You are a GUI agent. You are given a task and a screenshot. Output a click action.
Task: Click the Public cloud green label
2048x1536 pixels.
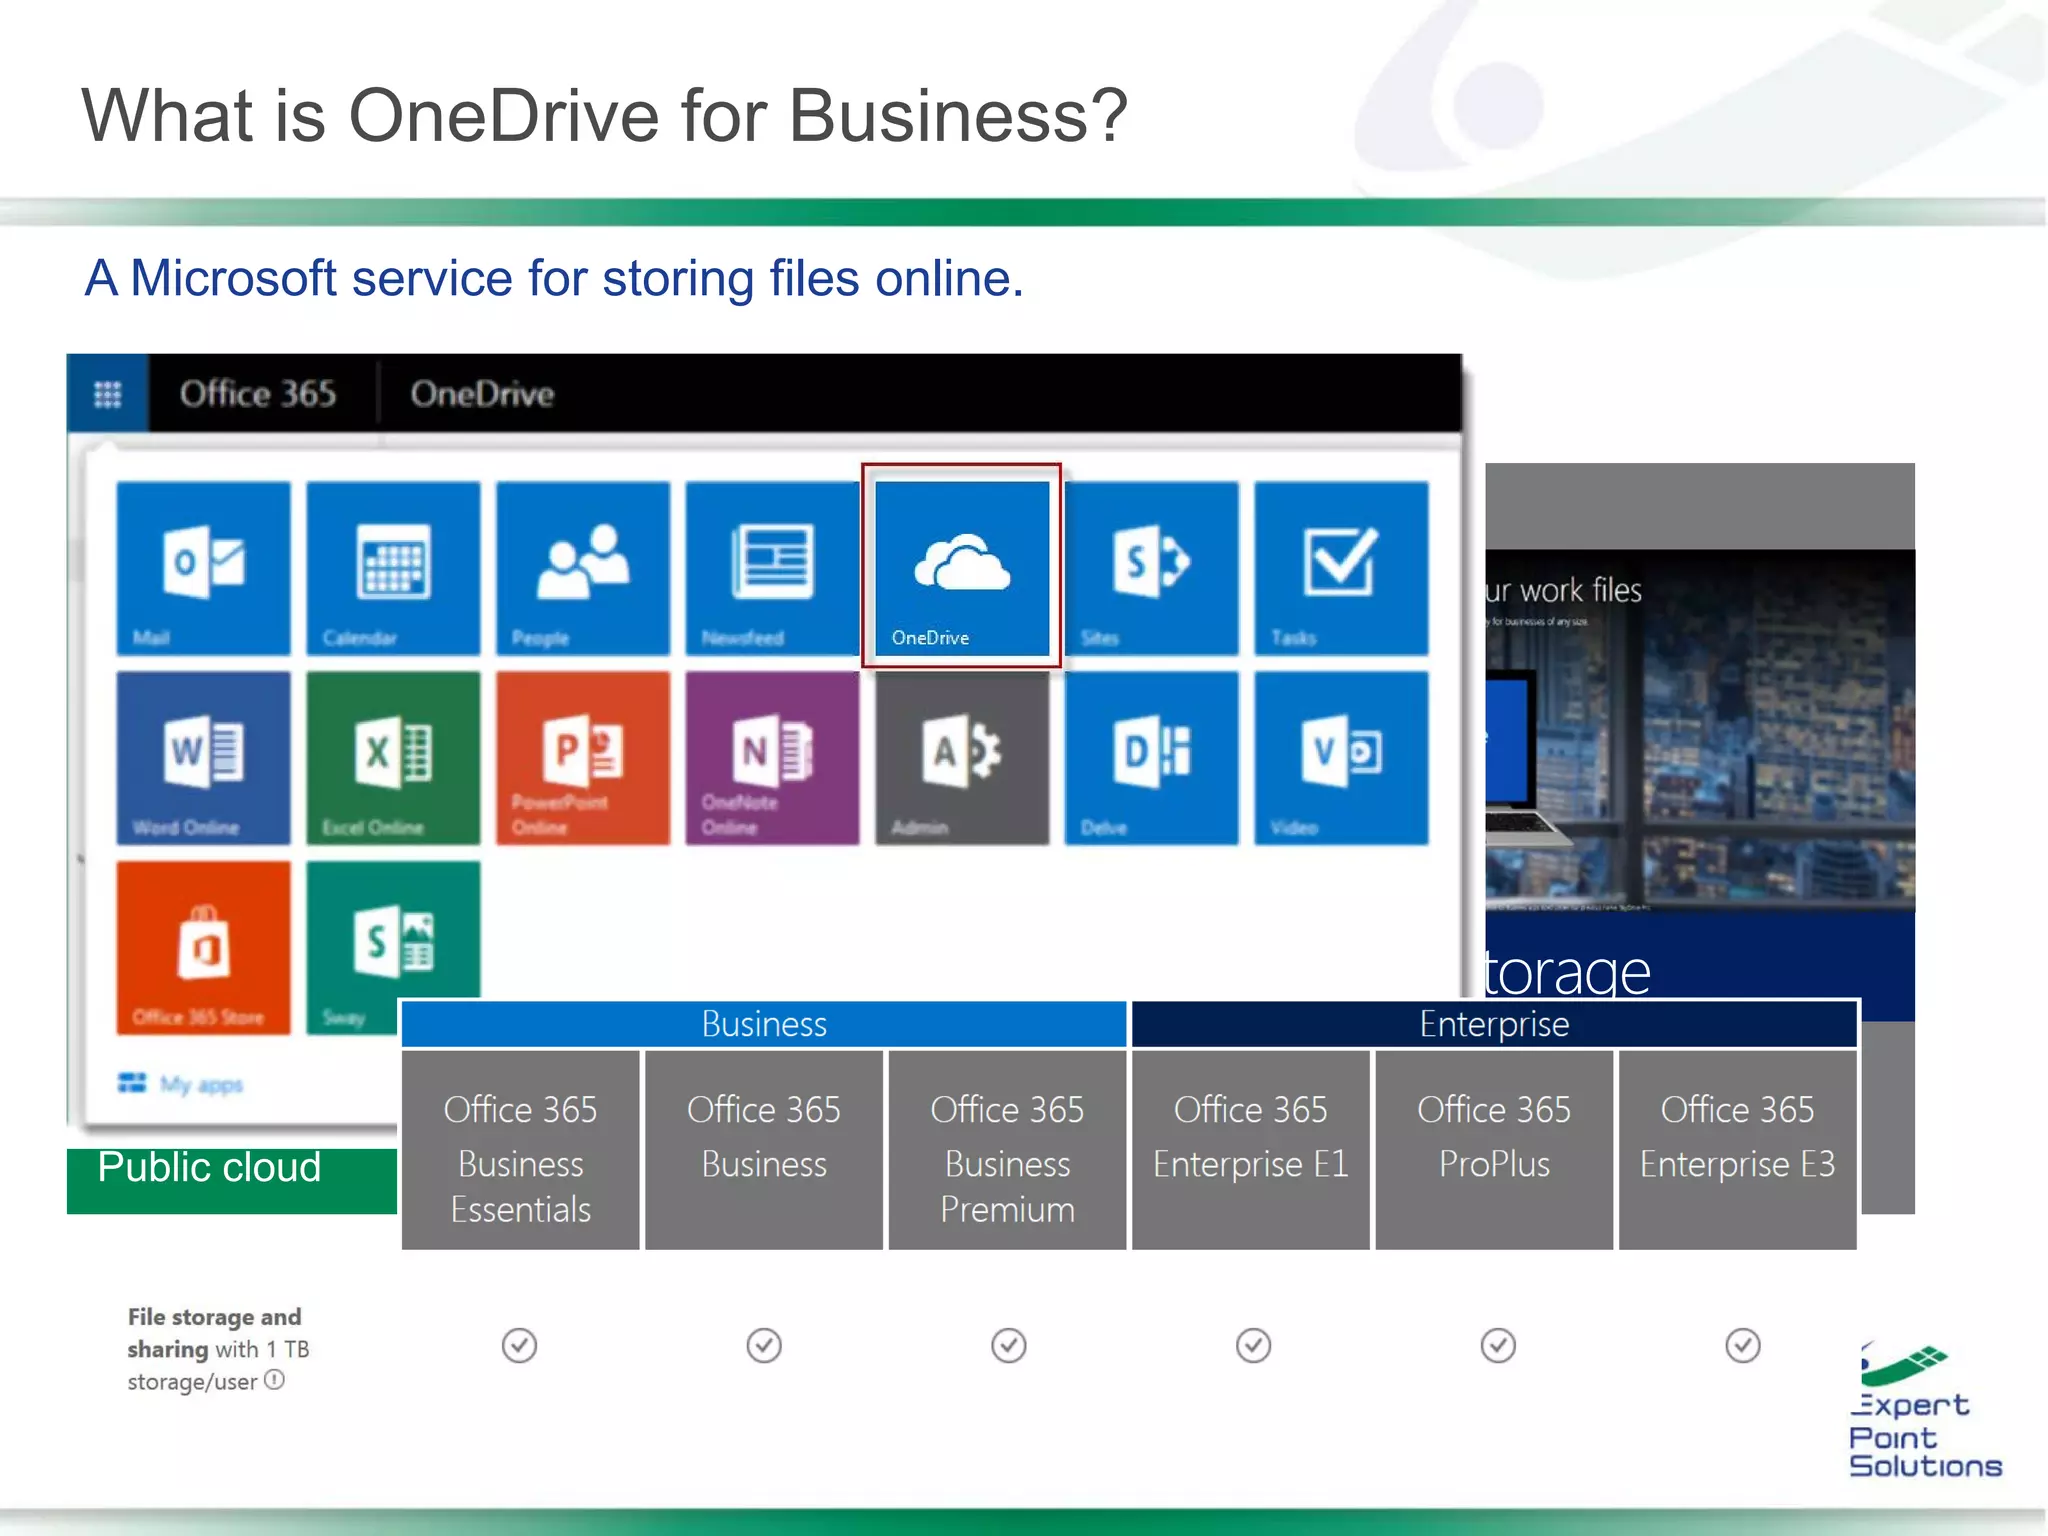tap(232, 1180)
